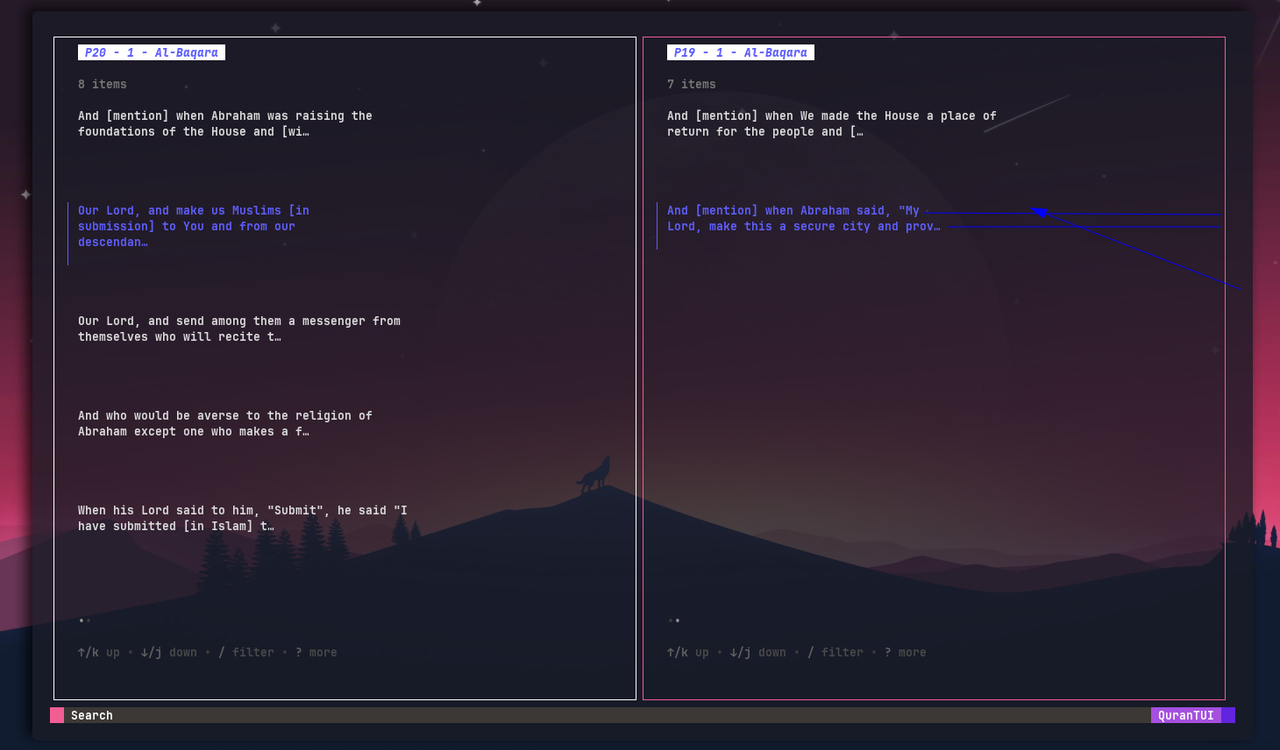
Task: Click the '? more' hint in the P20 panel
Action: click(x=316, y=652)
